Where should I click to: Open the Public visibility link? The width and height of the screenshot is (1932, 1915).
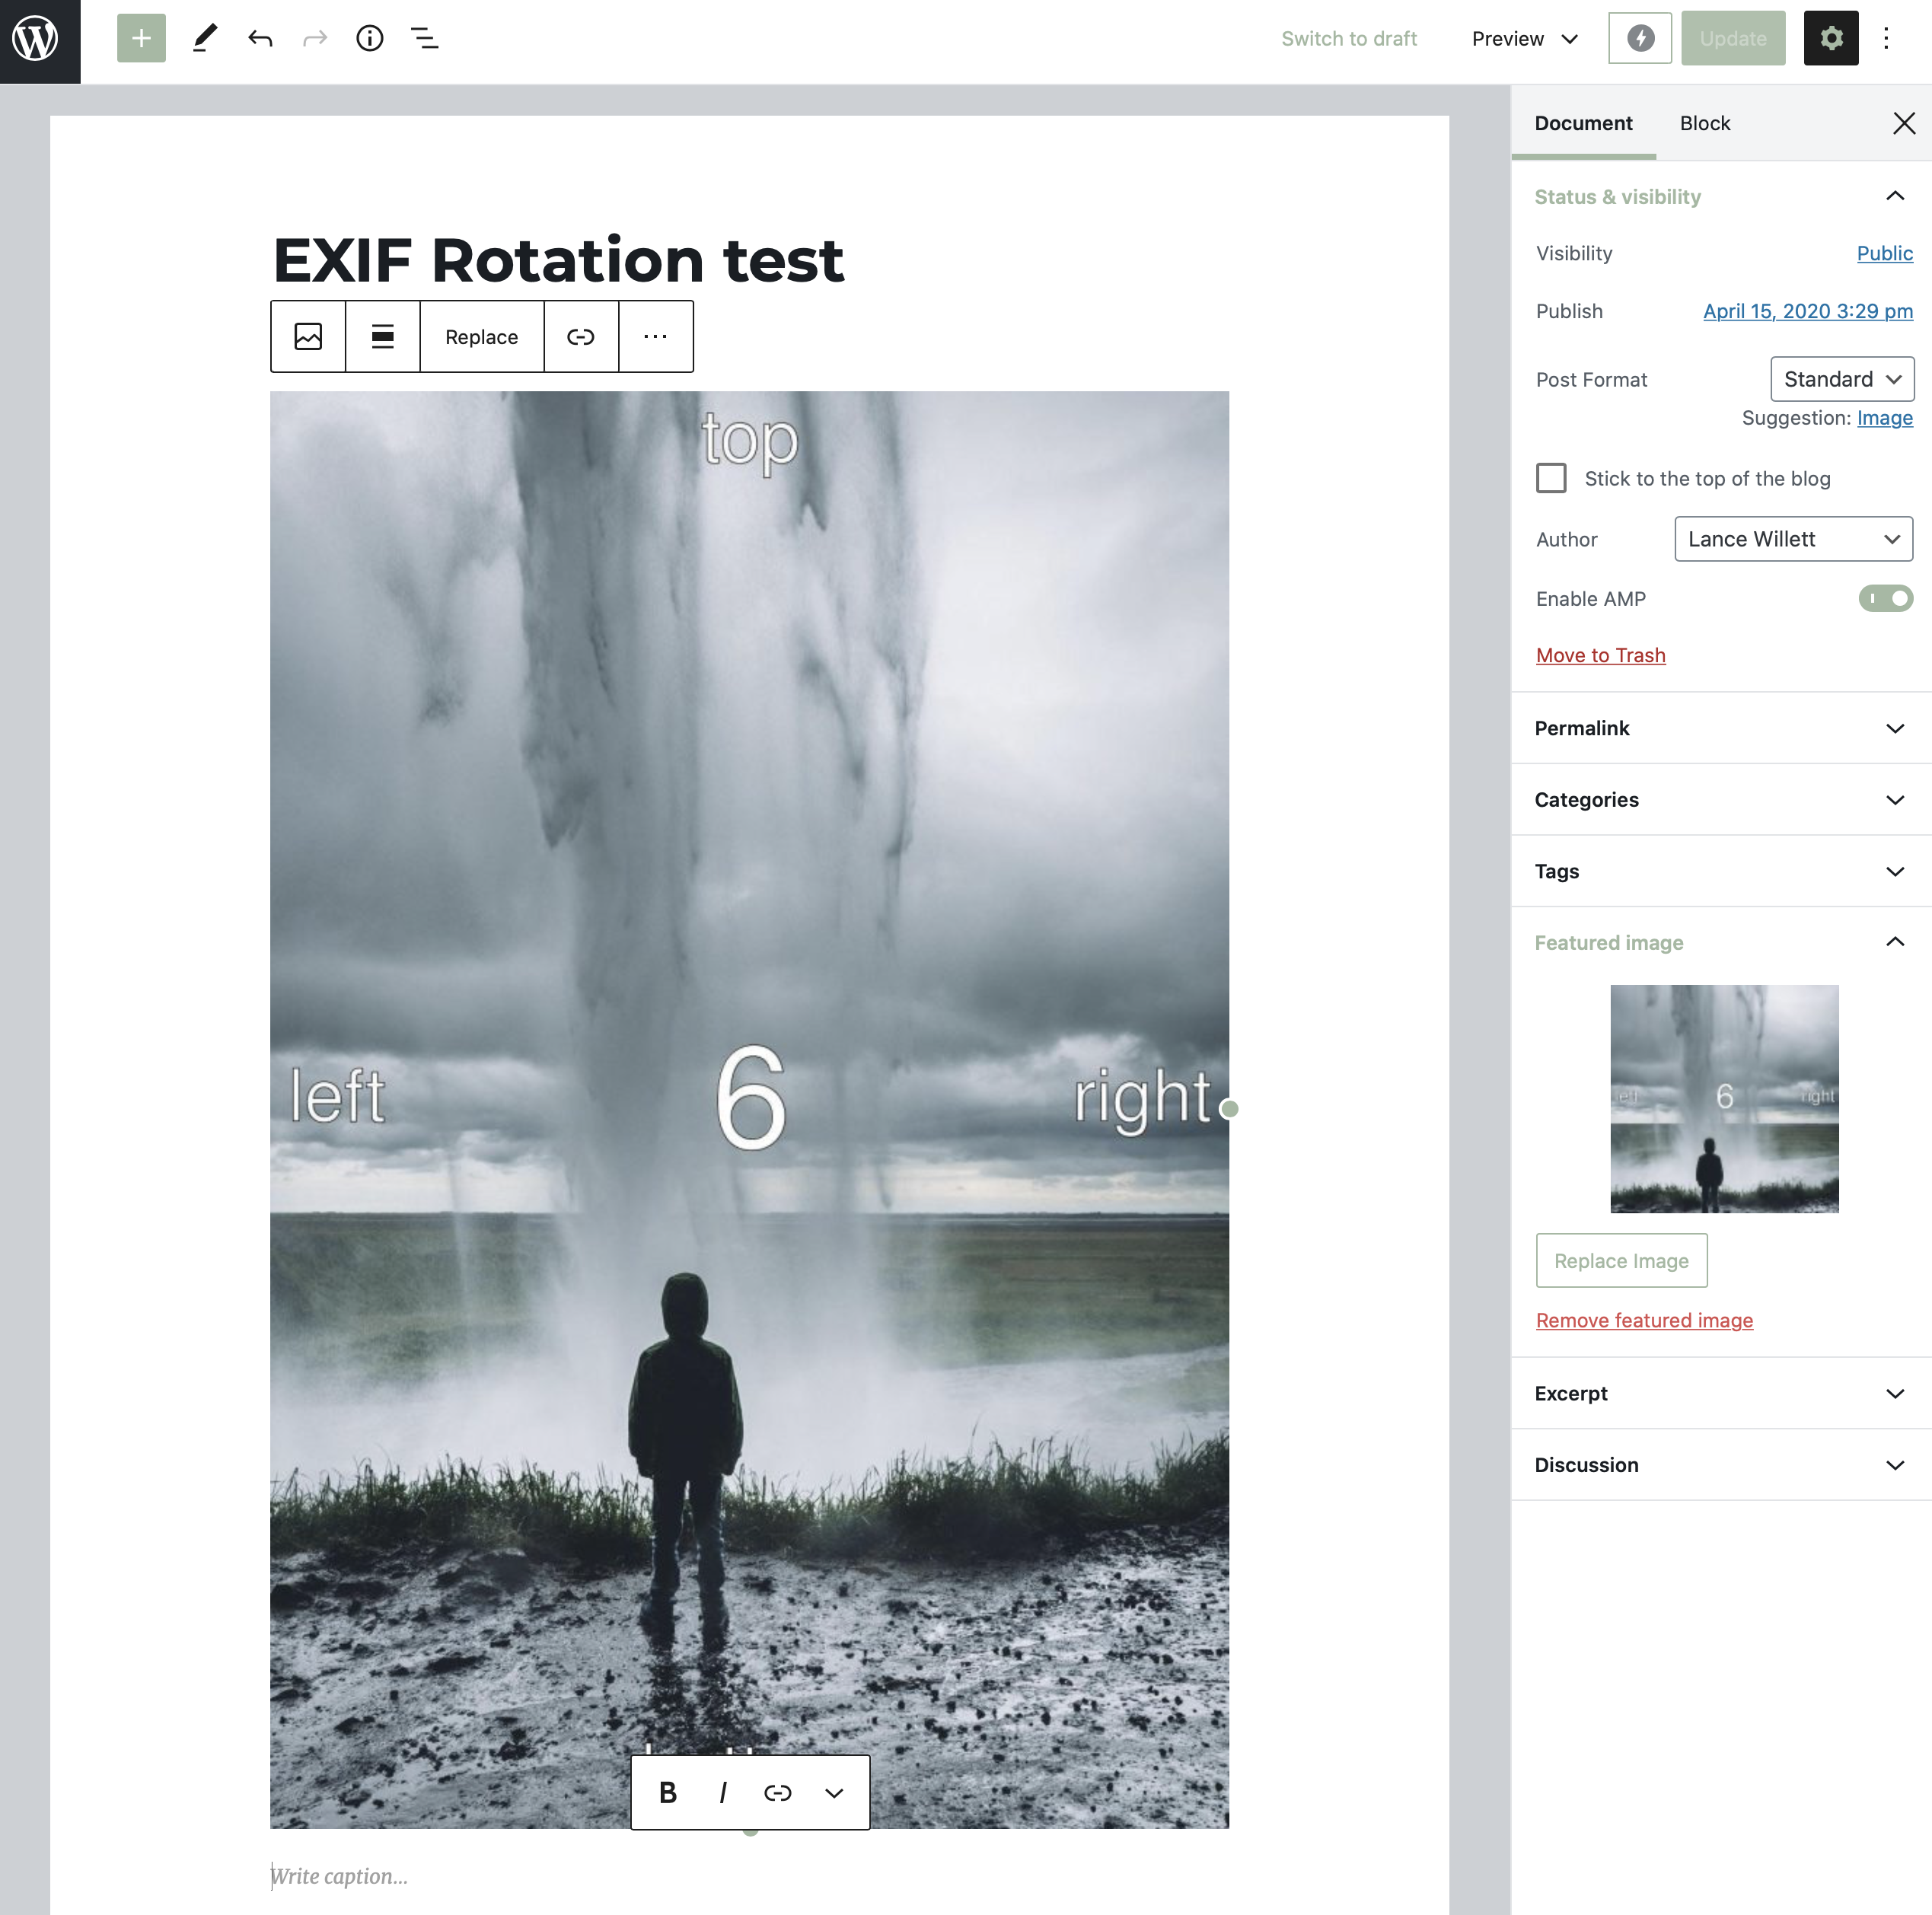[x=1884, y=253]
